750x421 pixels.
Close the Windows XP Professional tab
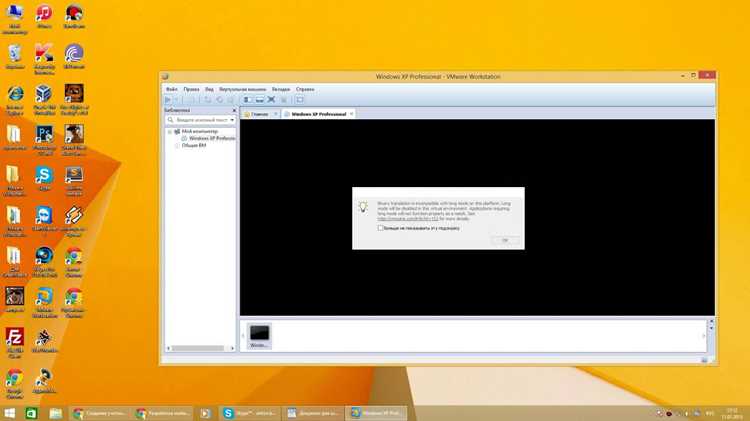pyautogui.click(x=351, y=114)
